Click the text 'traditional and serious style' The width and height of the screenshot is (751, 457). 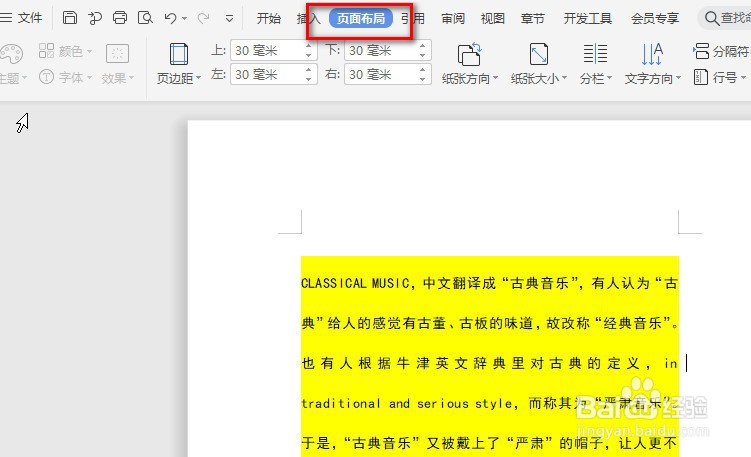pos(407,403)
